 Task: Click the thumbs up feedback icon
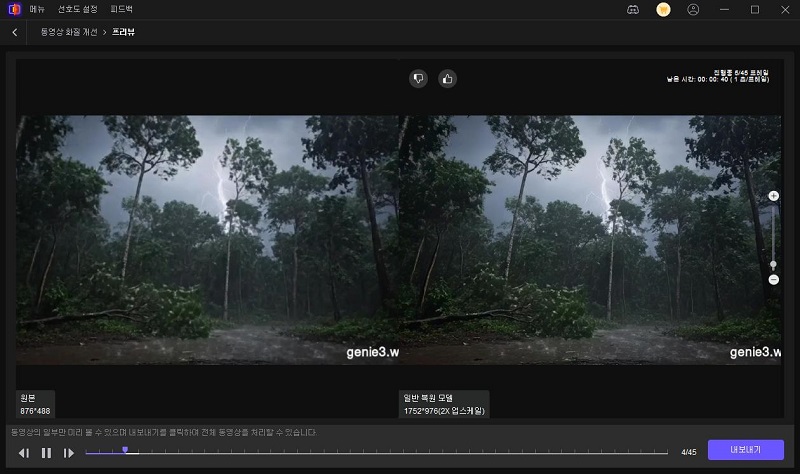point(448,78)
